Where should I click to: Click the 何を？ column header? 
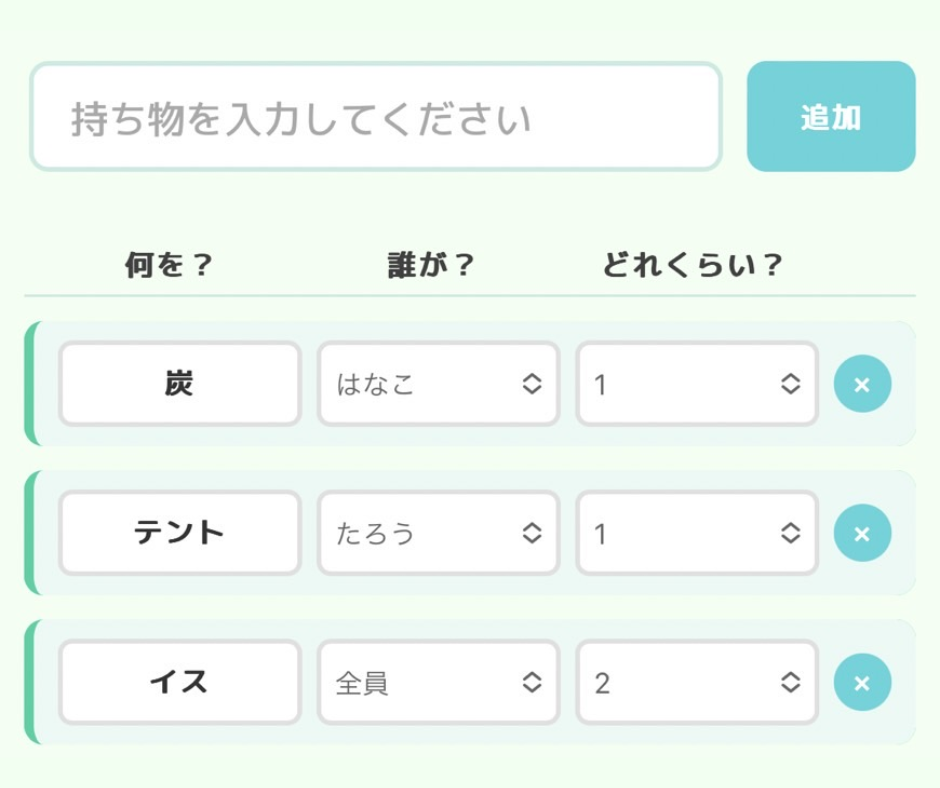(169, 265)
